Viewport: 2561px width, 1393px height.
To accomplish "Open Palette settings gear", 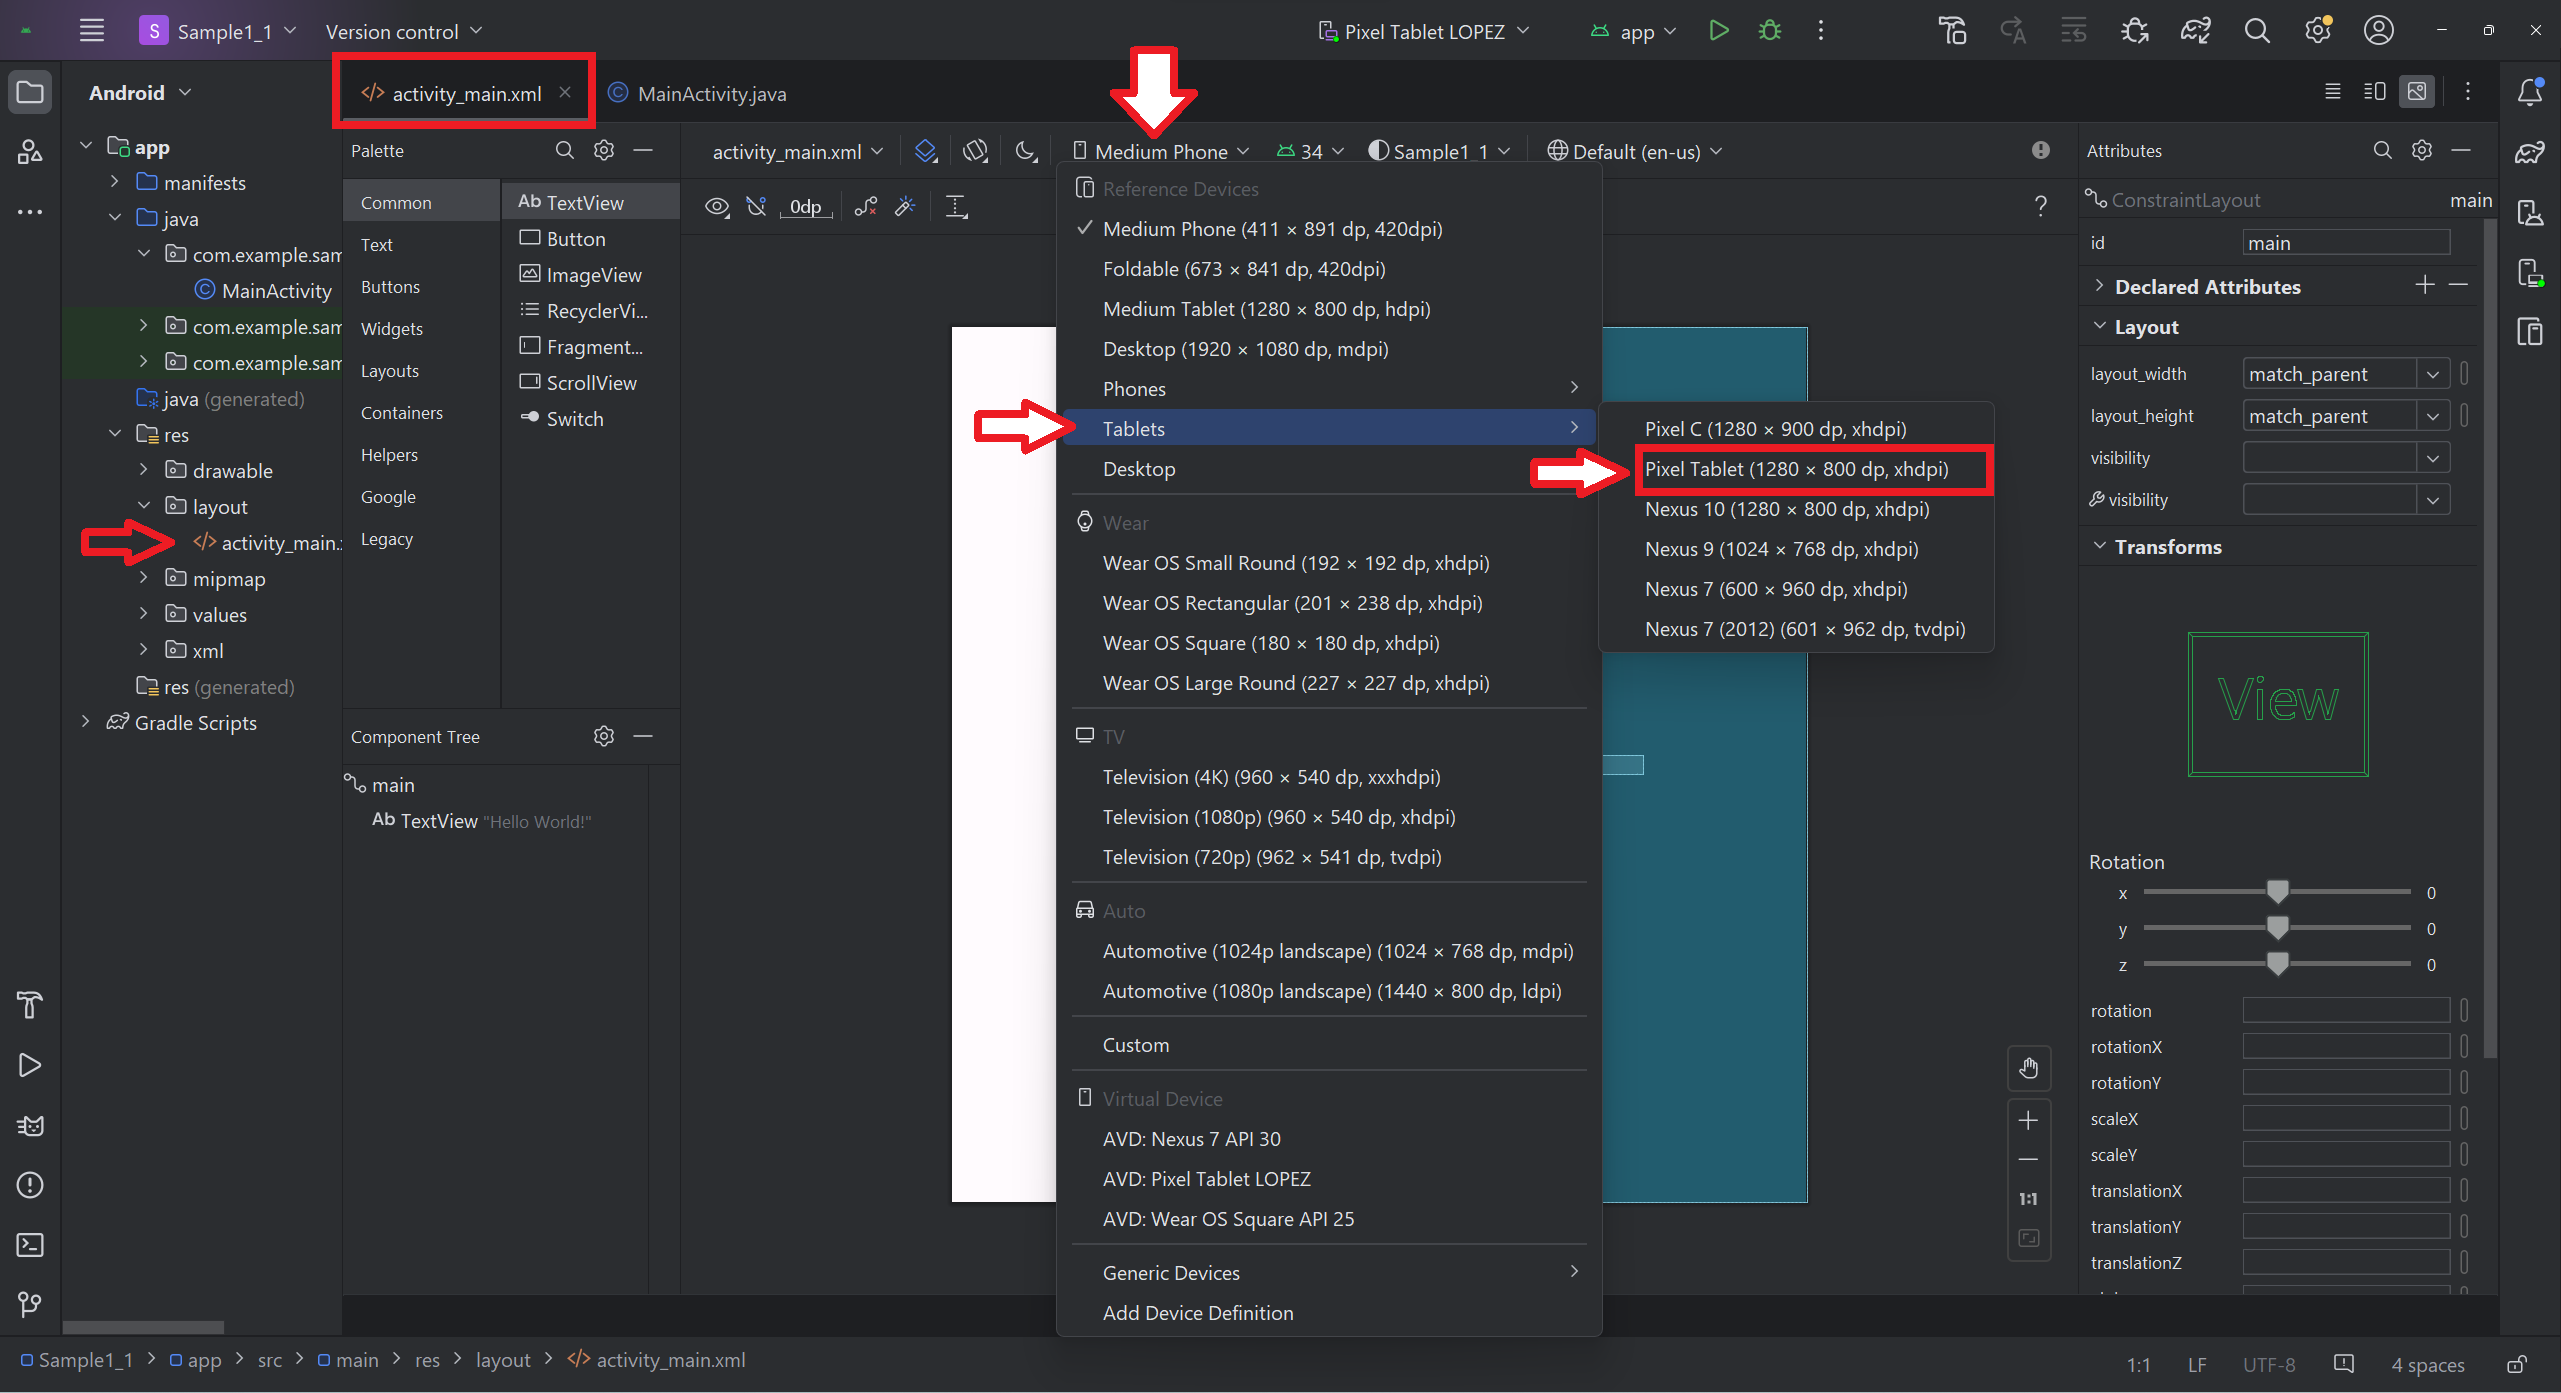I will [604, 150].
